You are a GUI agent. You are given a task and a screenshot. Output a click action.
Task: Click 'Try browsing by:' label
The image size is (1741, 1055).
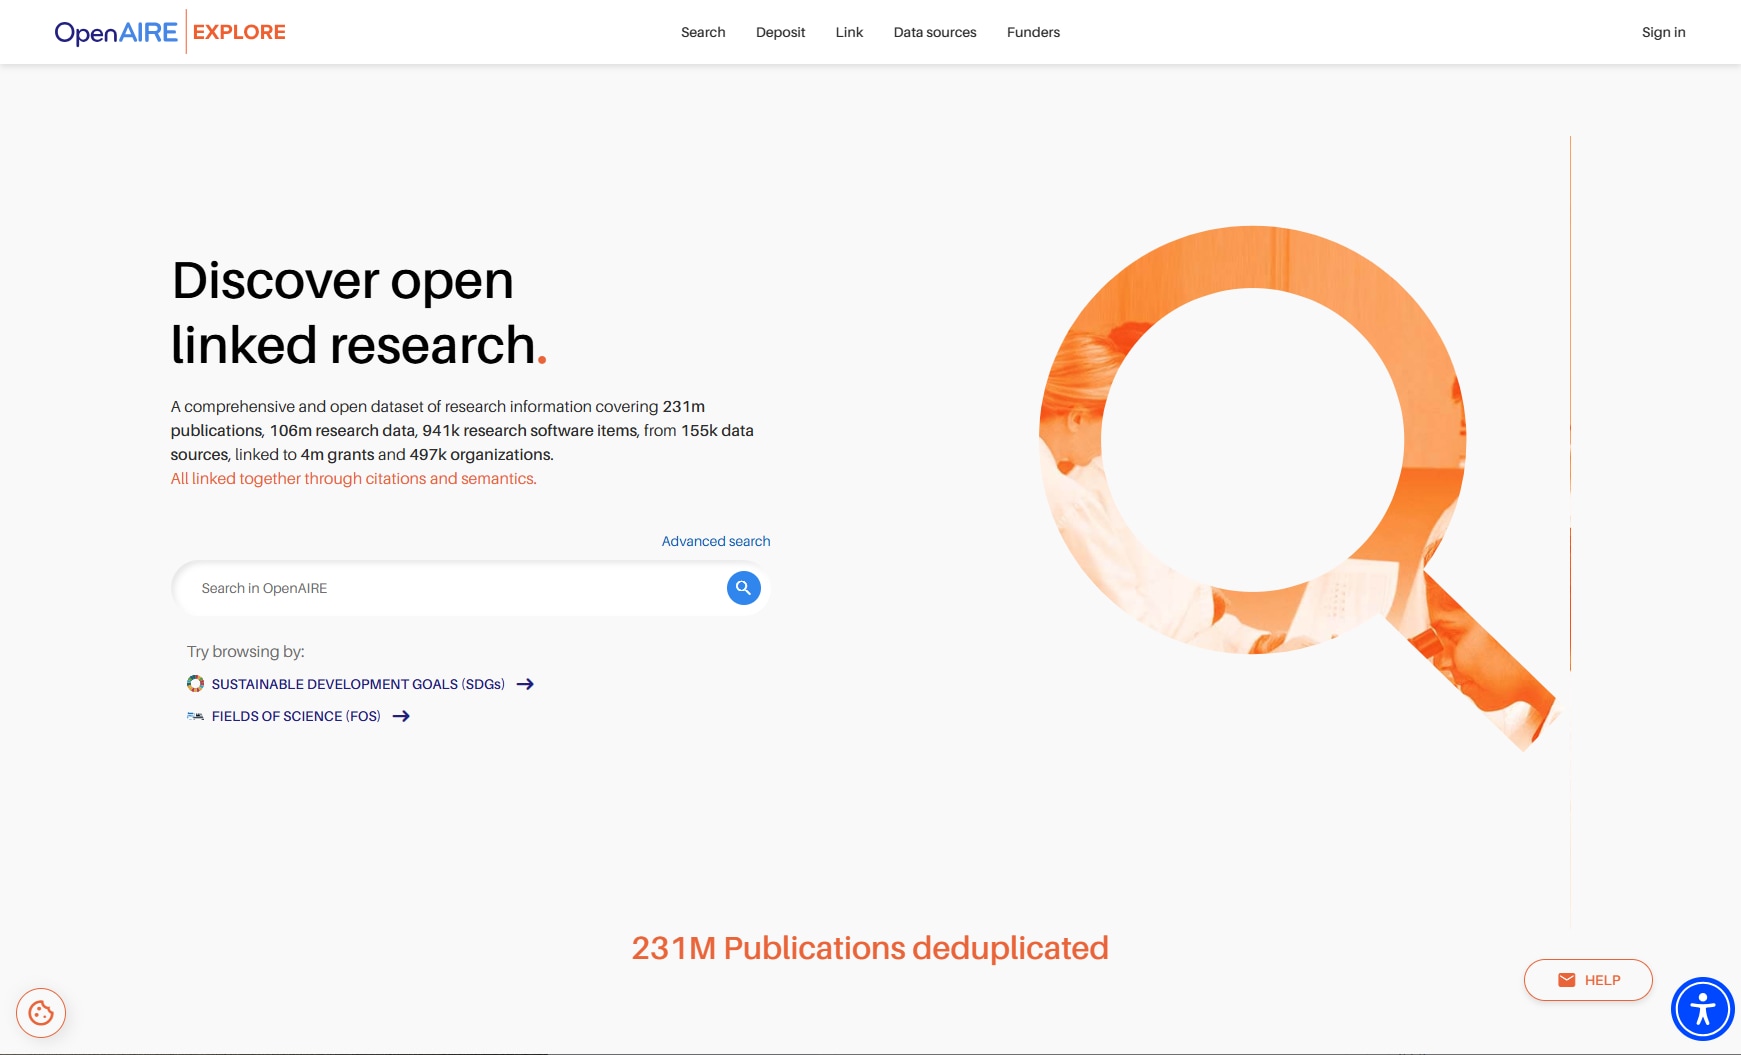coord(246,652)
